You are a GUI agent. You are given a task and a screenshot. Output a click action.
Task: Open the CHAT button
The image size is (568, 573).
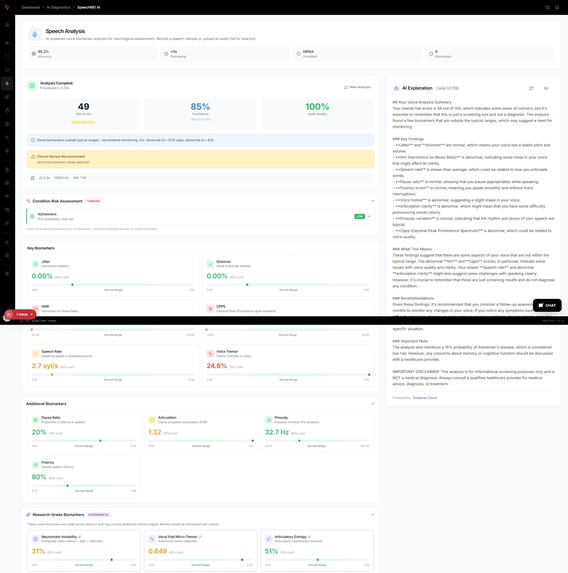547,305
